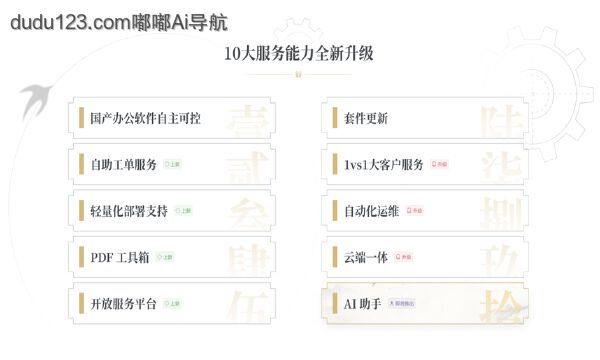Open the PDF 工具箱 card
600x360 pixels.
click(172, 257)
